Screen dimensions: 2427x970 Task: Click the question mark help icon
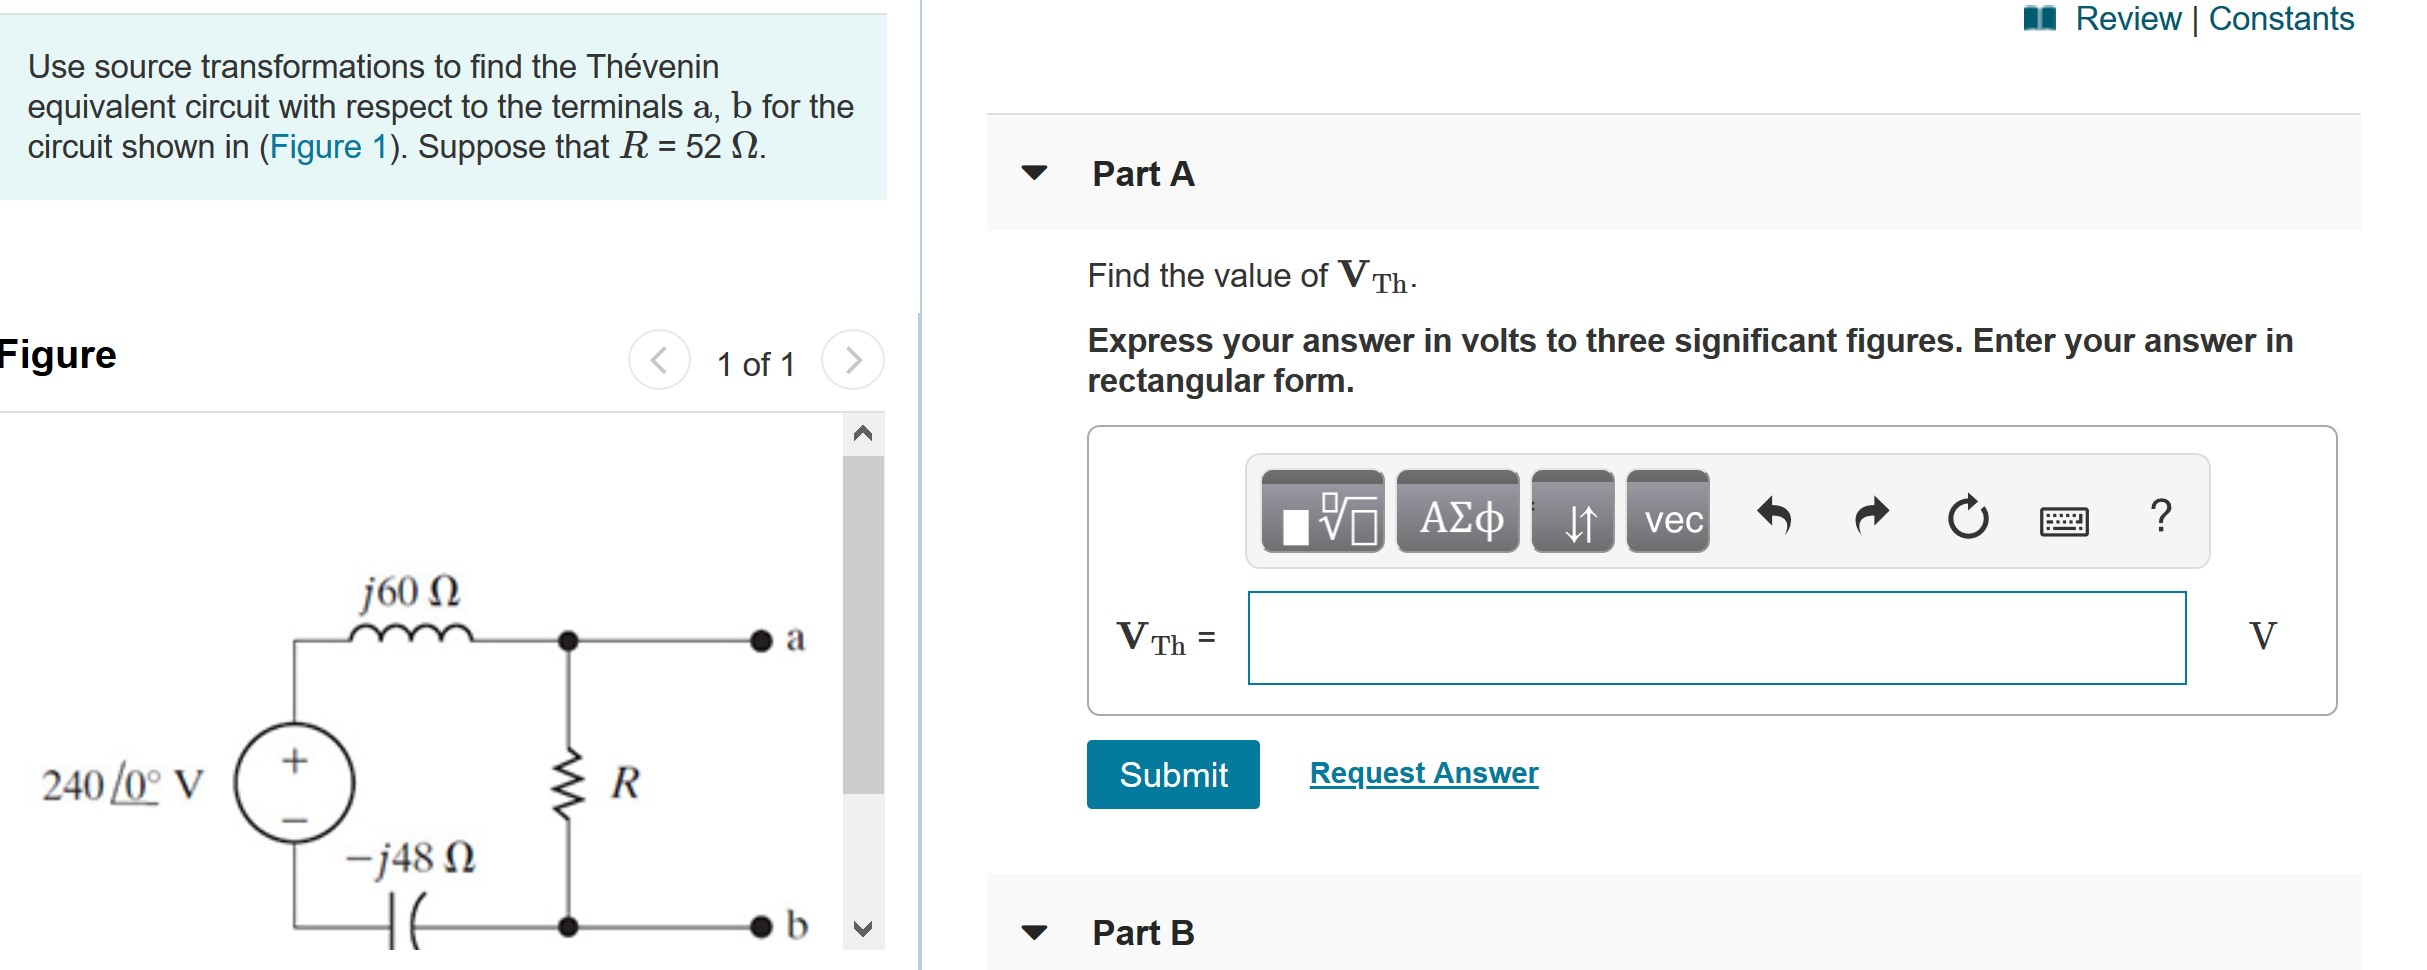[x=2163, y=514]
